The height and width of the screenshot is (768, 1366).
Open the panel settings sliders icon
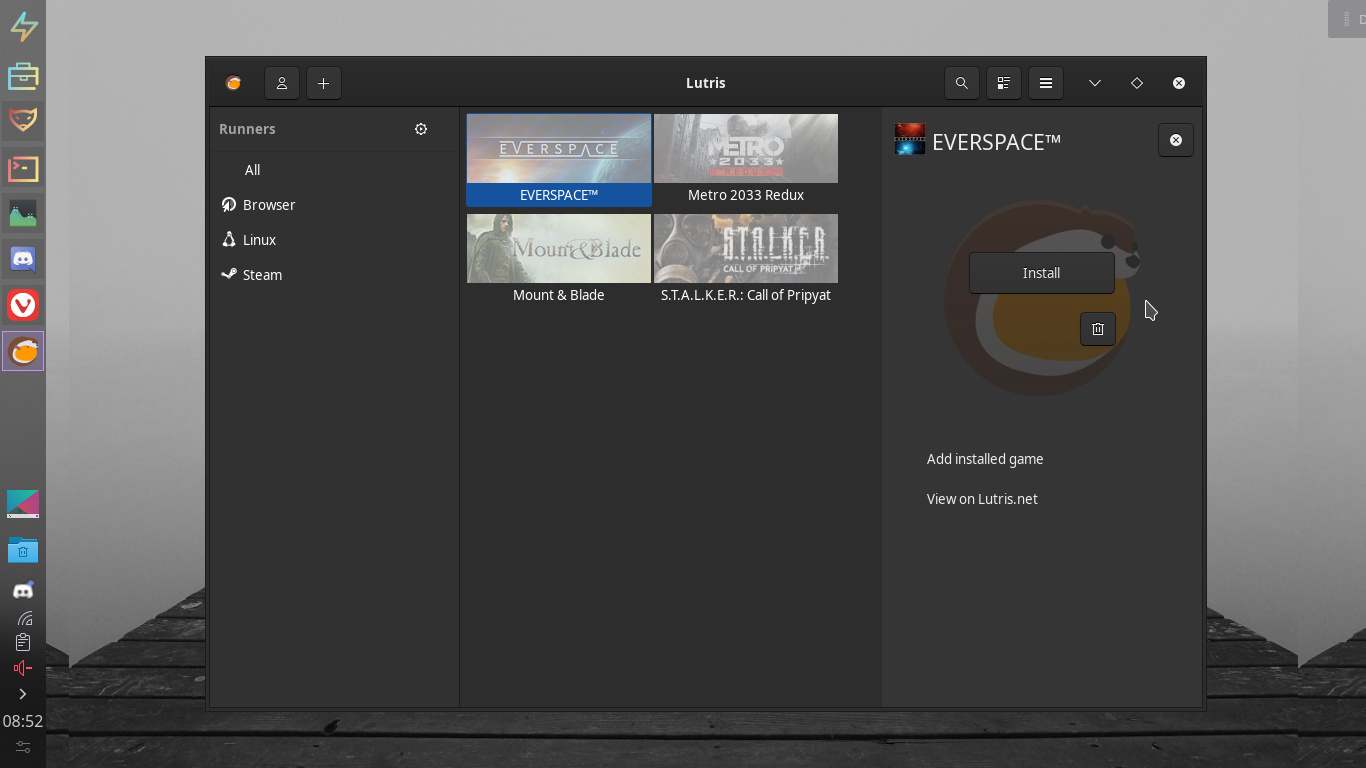pos(23,747)
